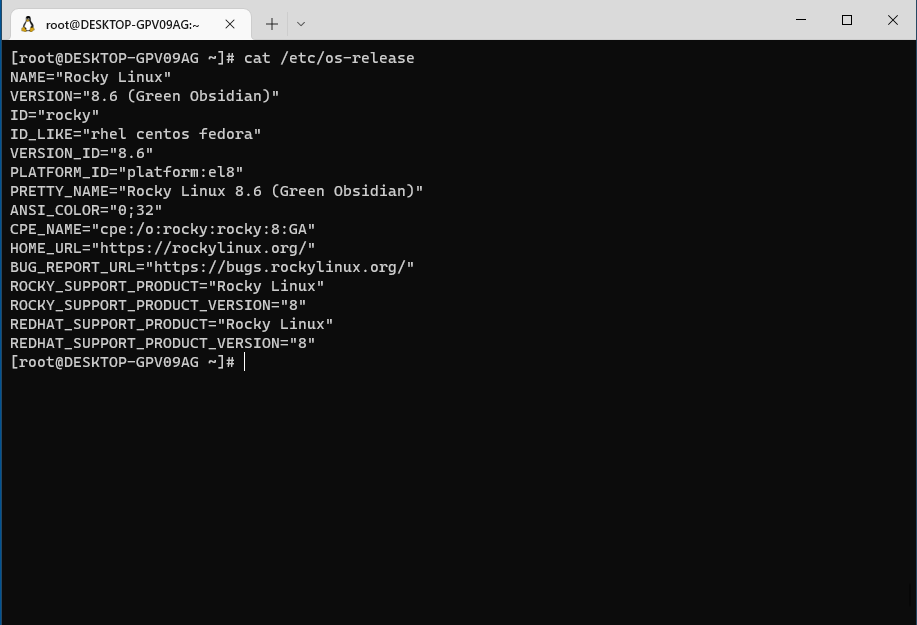Click the Tux penguin icon on the tab
917x625 pixels.
point(27,23)
